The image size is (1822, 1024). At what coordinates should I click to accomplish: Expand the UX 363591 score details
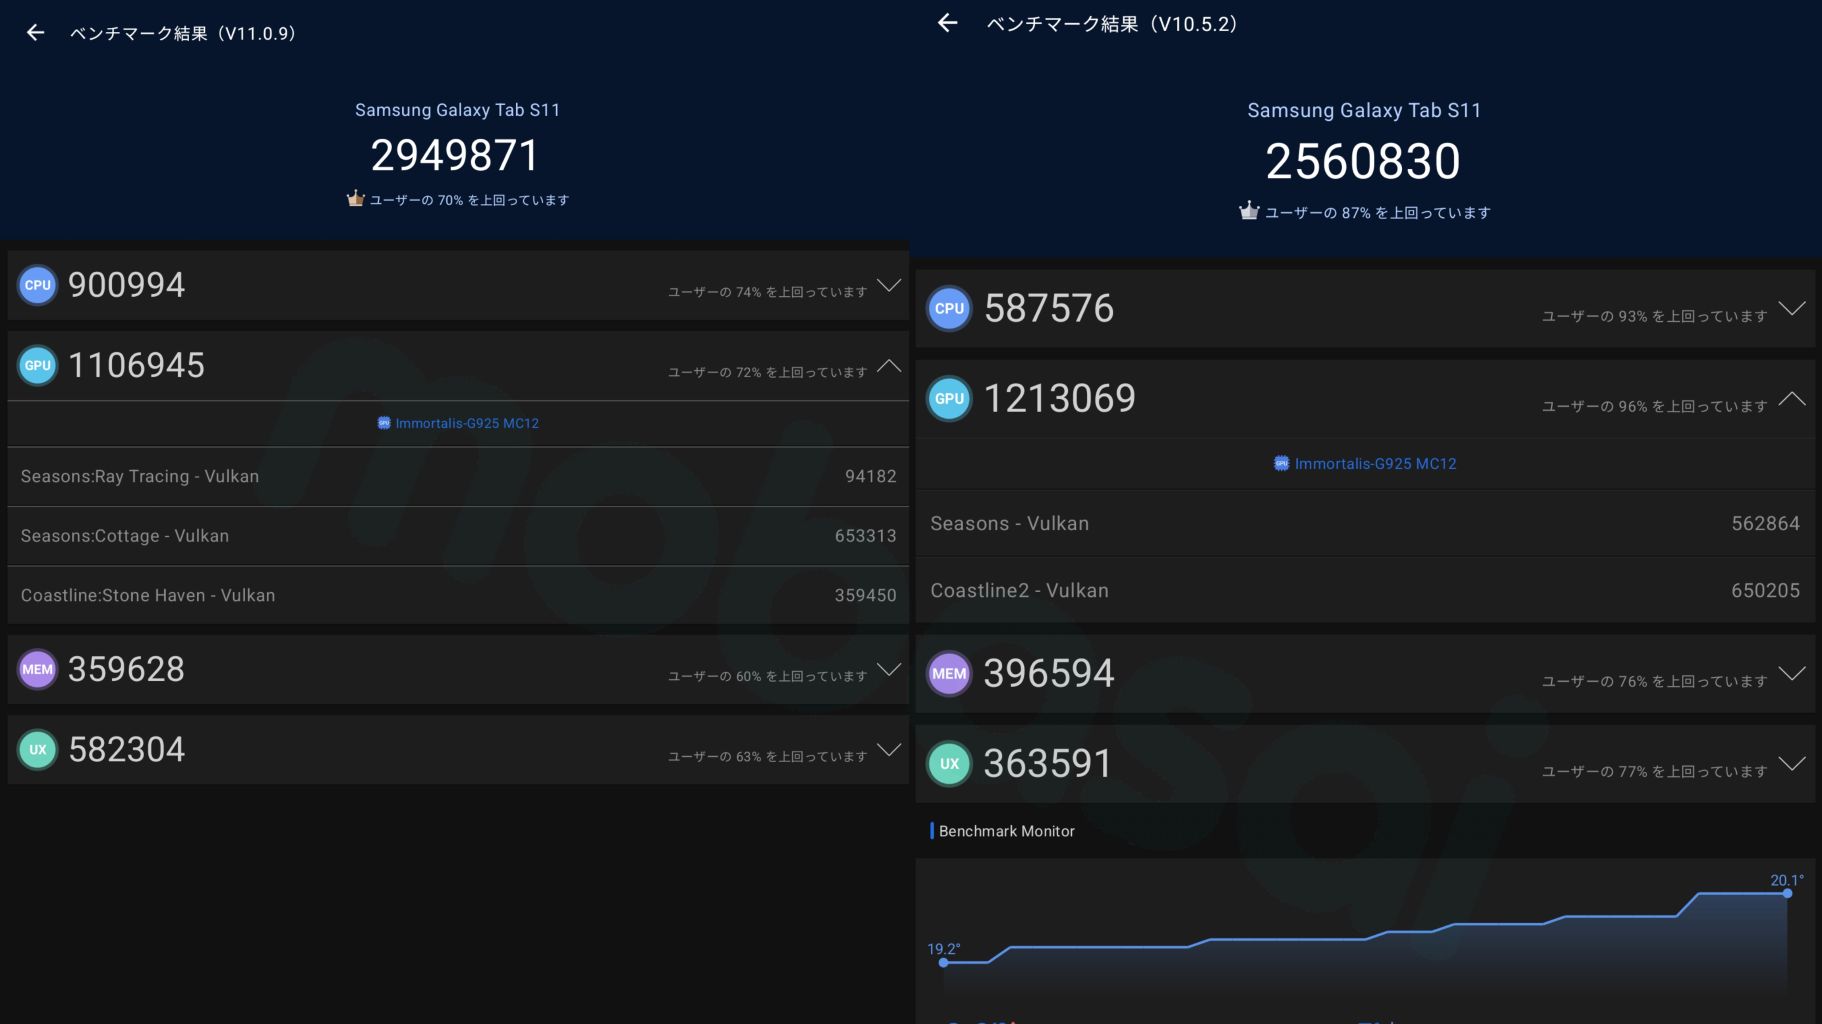tap(1791, 764)
